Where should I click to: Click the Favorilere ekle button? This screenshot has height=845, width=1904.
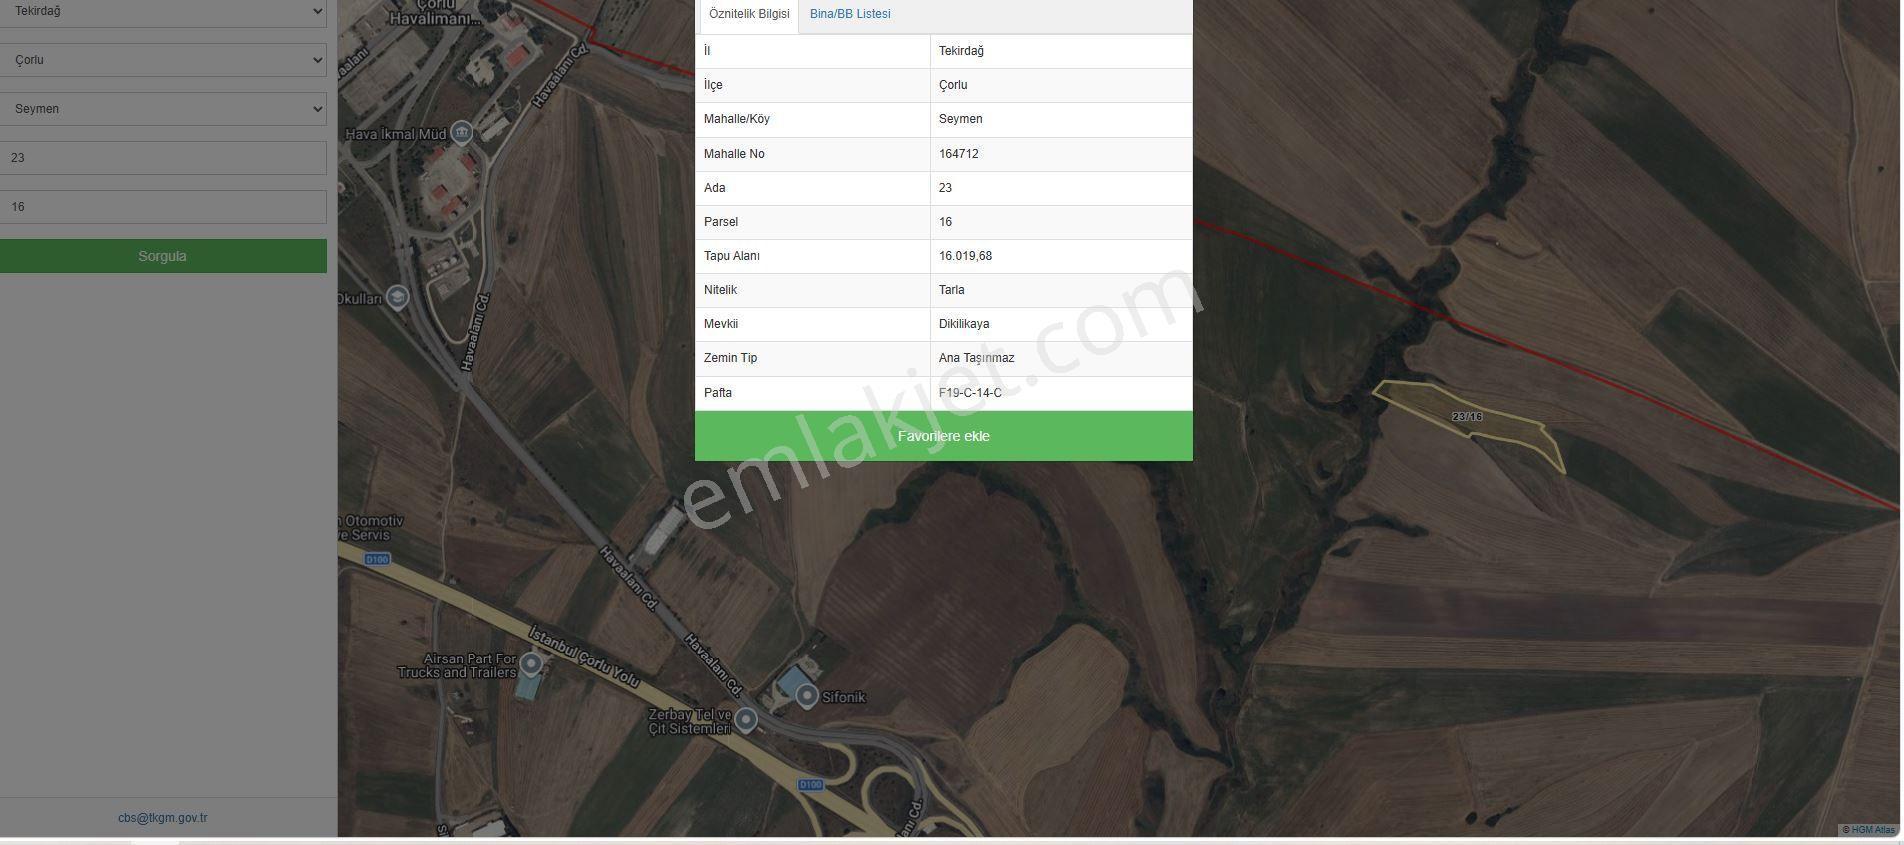(x=943, y=436)
